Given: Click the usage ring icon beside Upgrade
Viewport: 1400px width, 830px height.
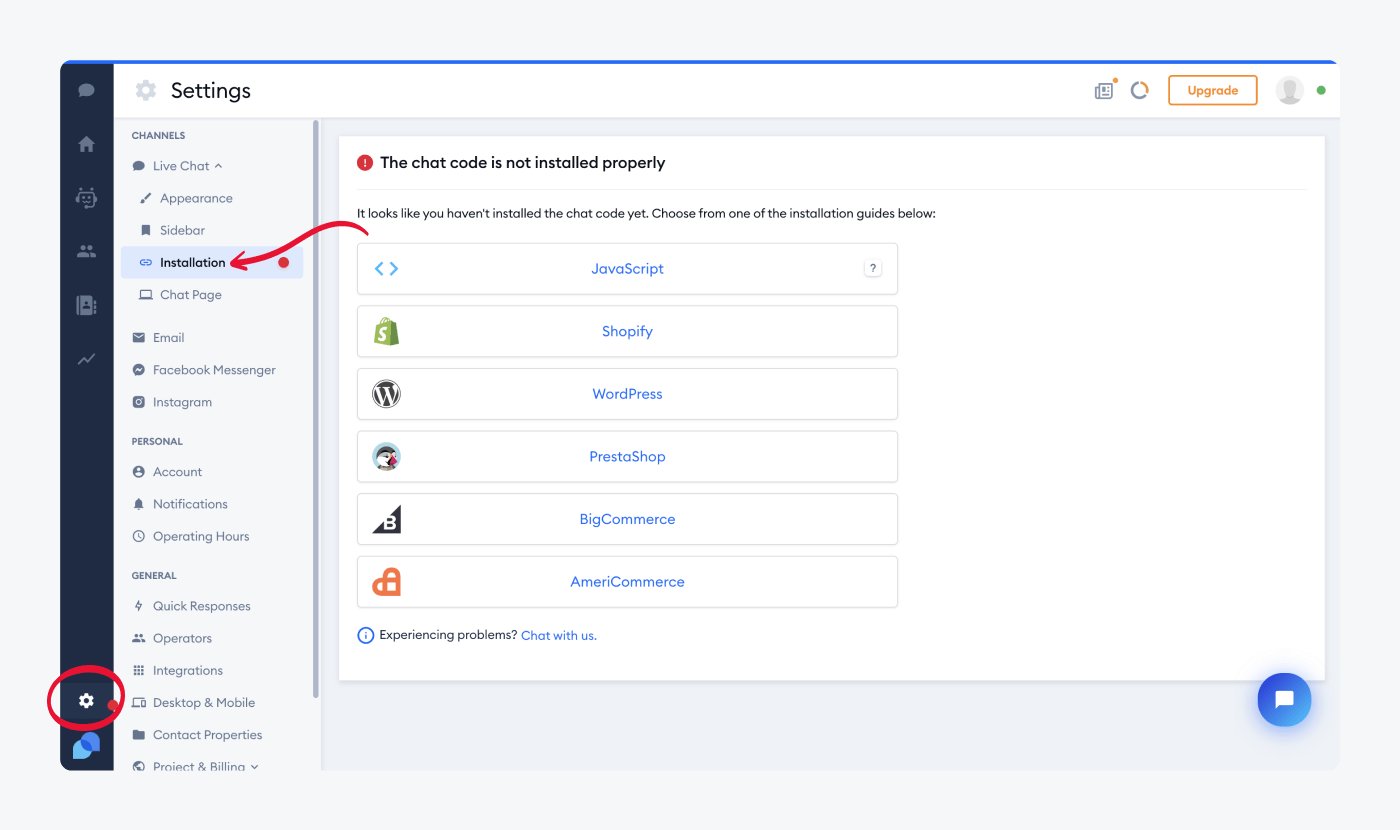Looking at the screenshot, I should [x=1139, y=91].
